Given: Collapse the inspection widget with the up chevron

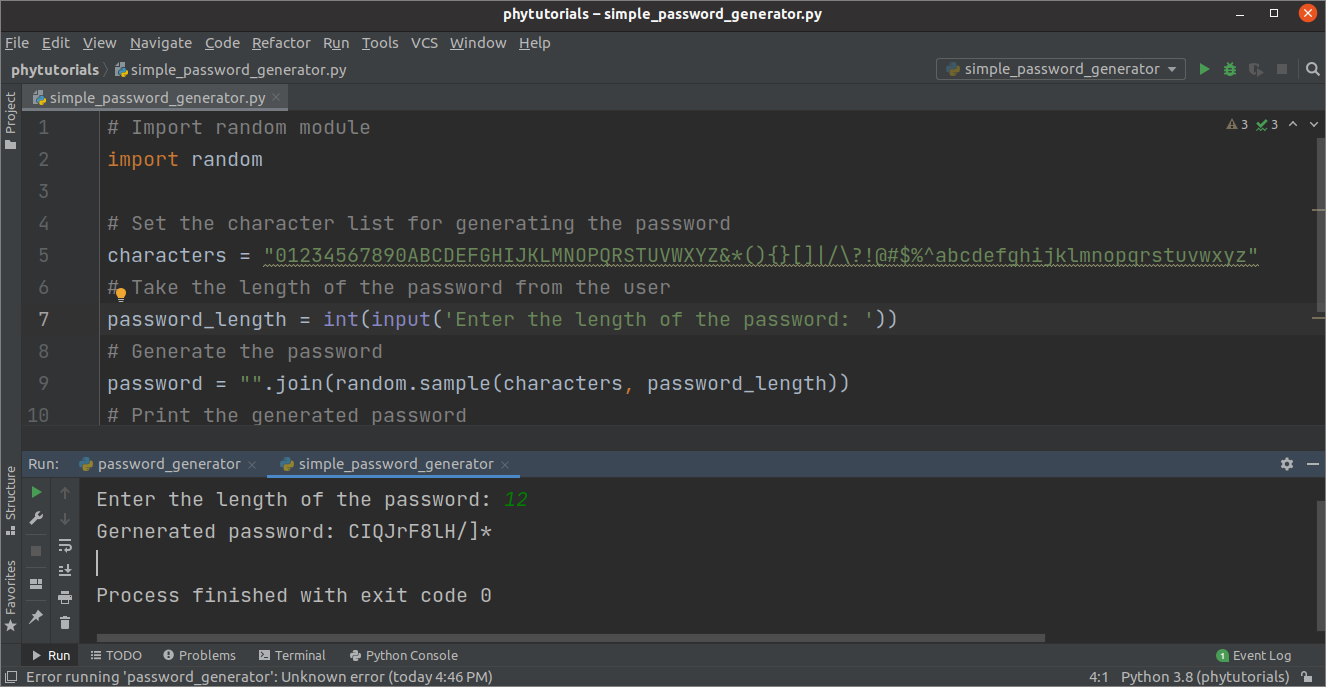Looking at the screenshot, I should pyautogui.click(x=1292, y=124).
